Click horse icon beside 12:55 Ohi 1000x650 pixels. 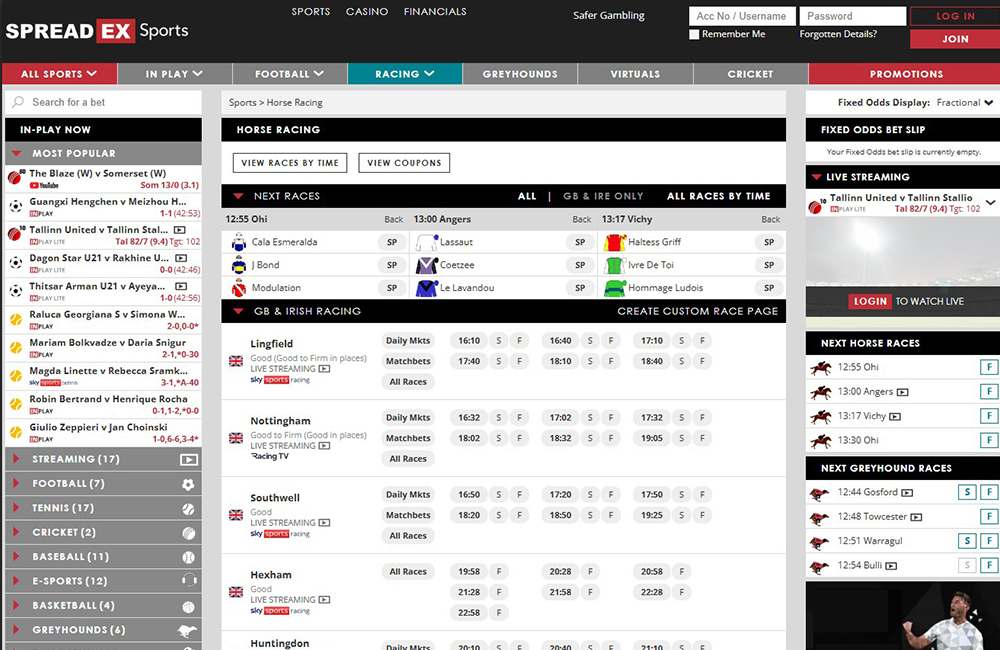(821, 367)
